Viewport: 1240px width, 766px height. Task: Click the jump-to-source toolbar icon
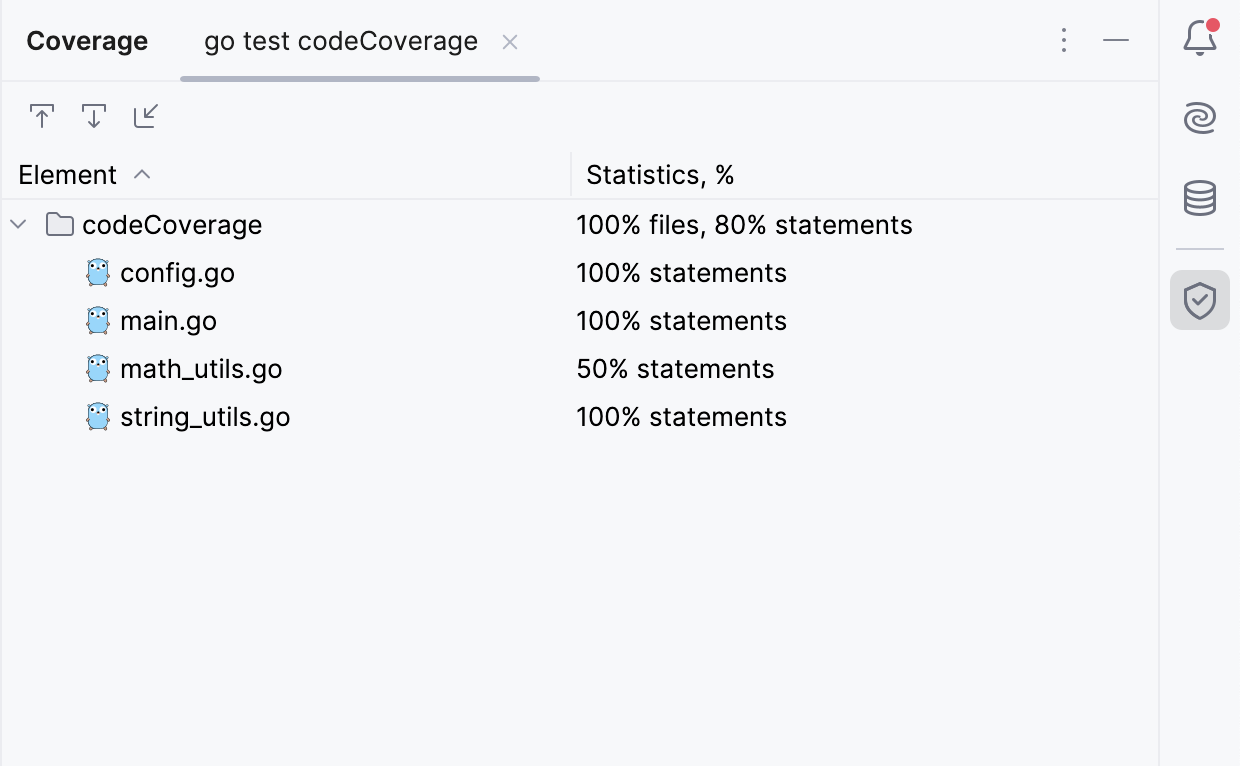(x=145, y=116)
